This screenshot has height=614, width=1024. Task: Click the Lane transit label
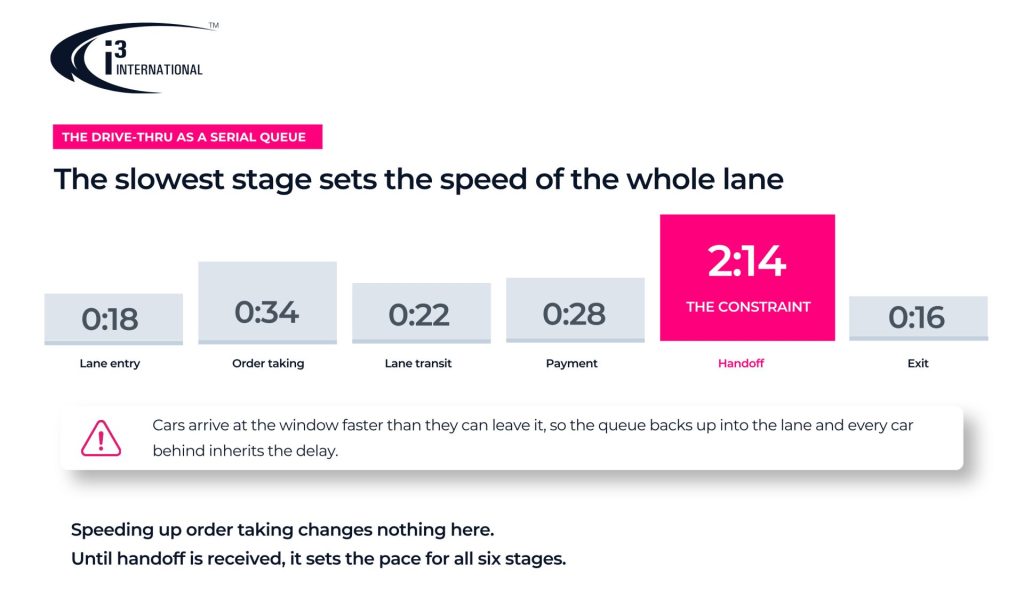coord(418,363)
